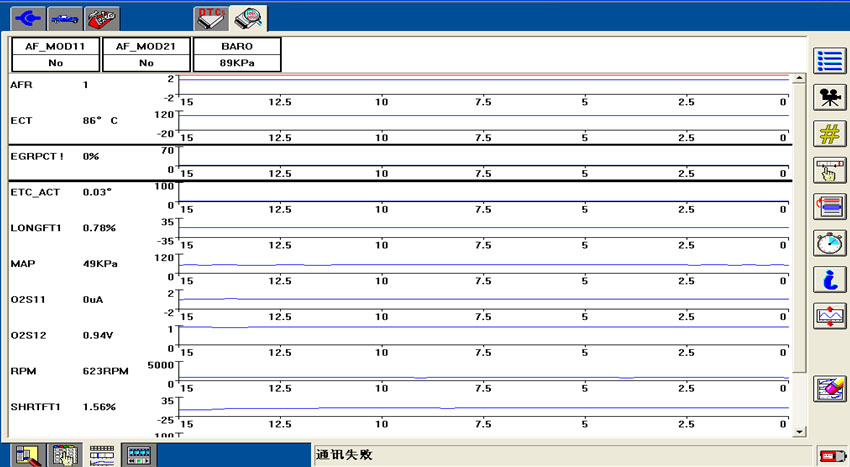
Task: Click the 0.94V O2S12 value
Action: (98, 335)
